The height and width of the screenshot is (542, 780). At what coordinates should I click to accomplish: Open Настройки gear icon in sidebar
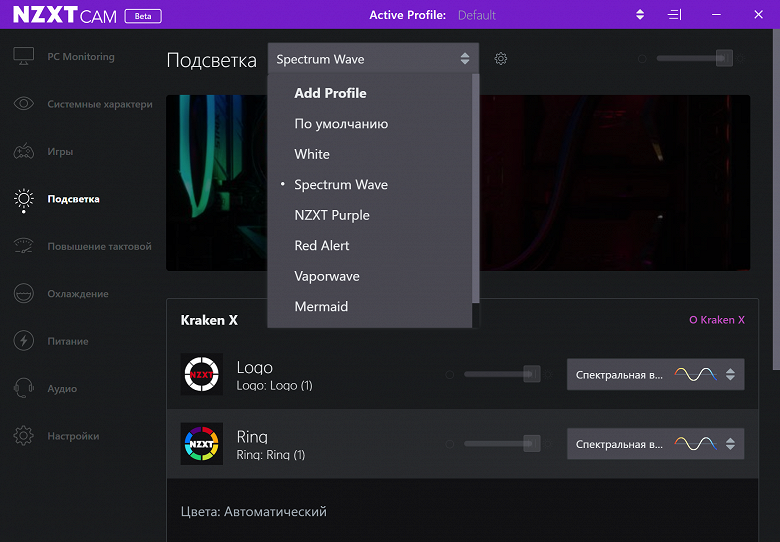point(24,436)
